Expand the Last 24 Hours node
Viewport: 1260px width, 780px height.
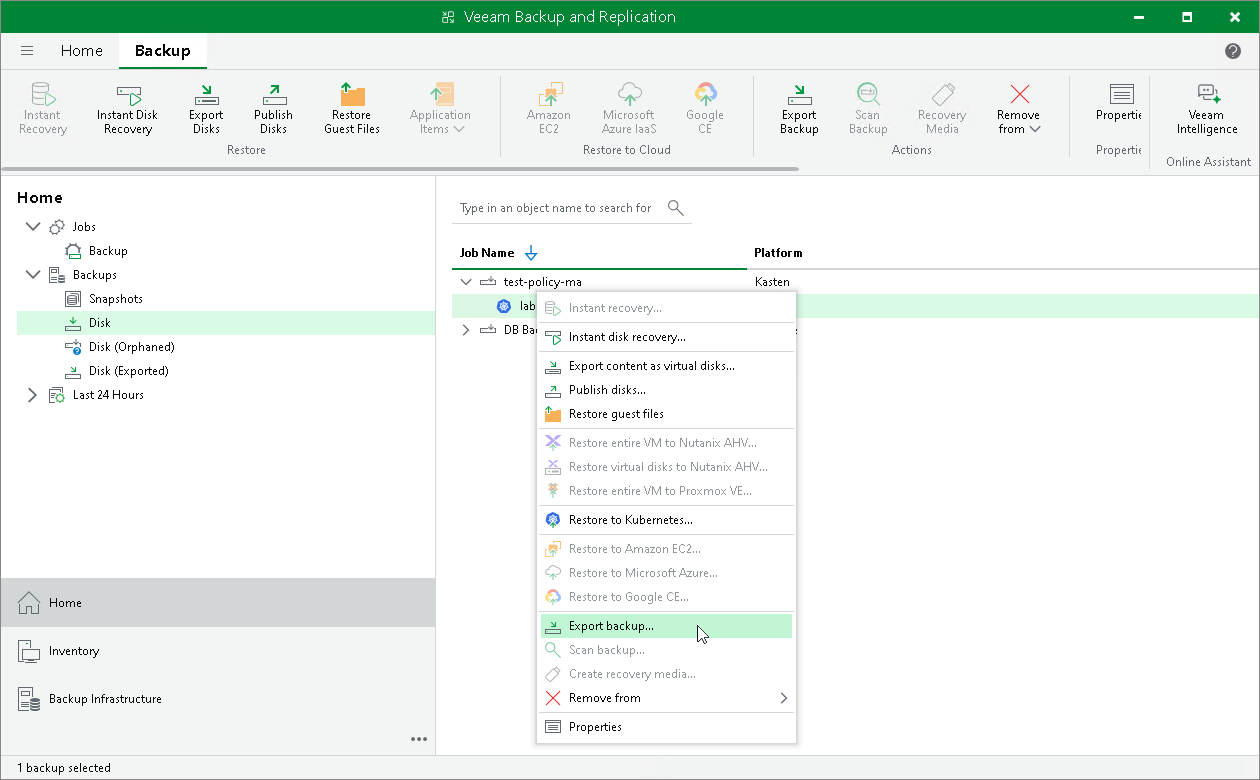tap(33, 395)
